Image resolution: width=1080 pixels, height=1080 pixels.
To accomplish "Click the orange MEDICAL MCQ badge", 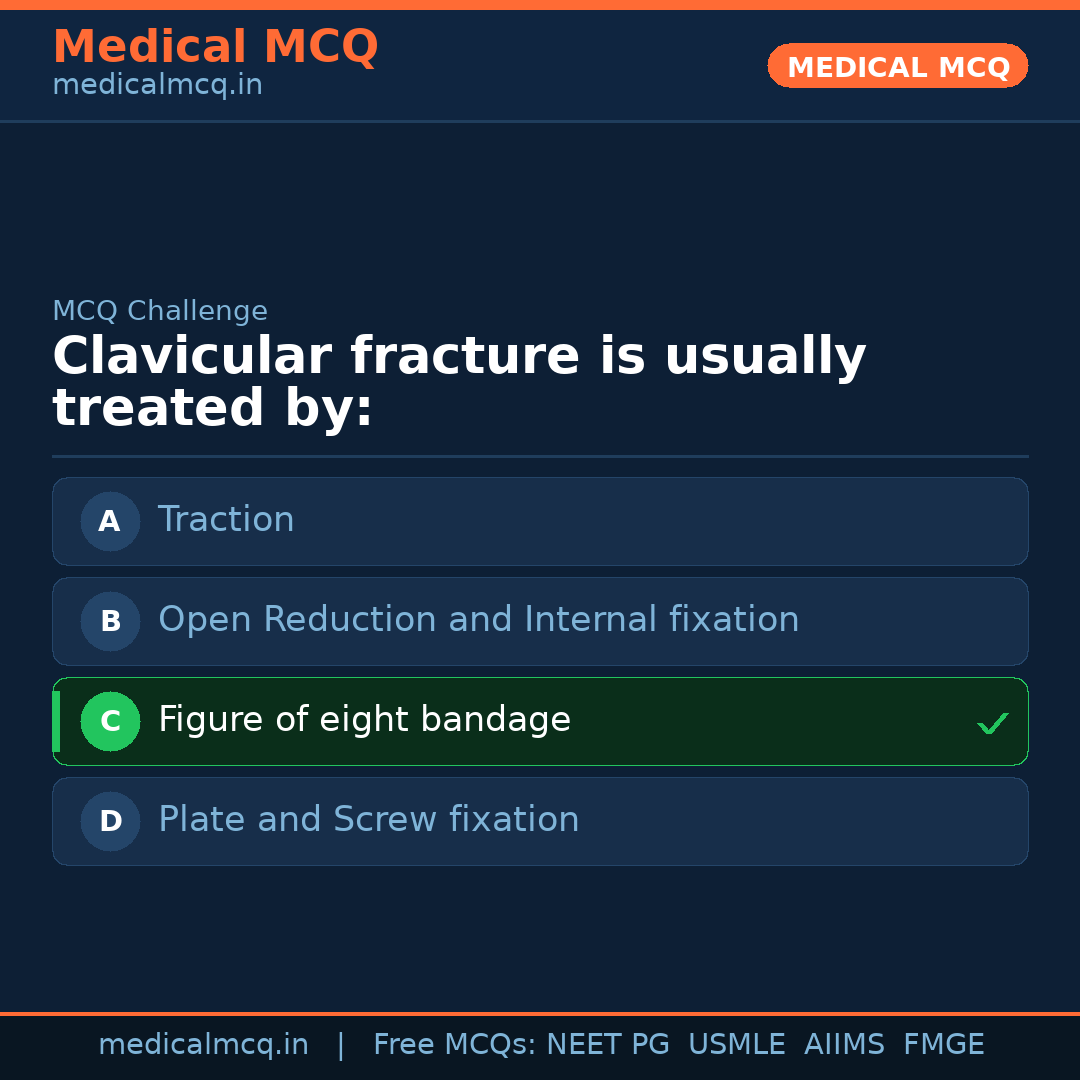I will point(897,67).
